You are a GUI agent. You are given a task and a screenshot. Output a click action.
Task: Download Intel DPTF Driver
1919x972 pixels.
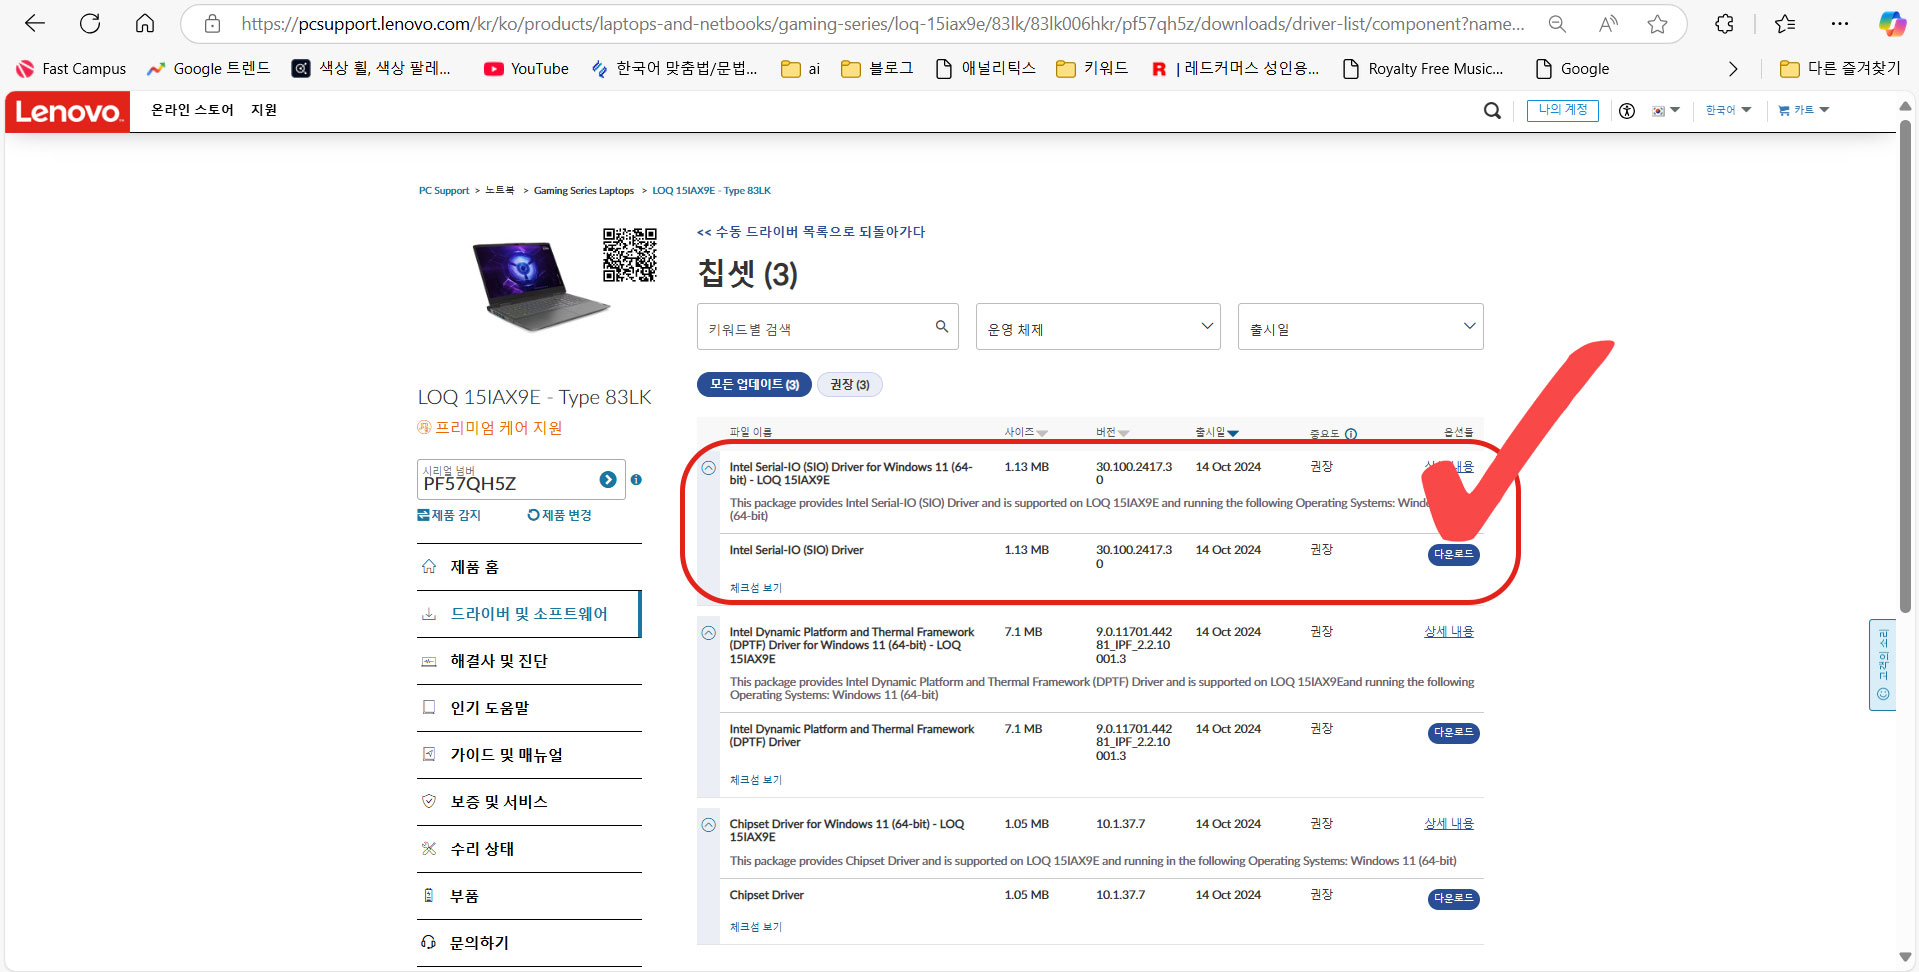coord(1453,733)
